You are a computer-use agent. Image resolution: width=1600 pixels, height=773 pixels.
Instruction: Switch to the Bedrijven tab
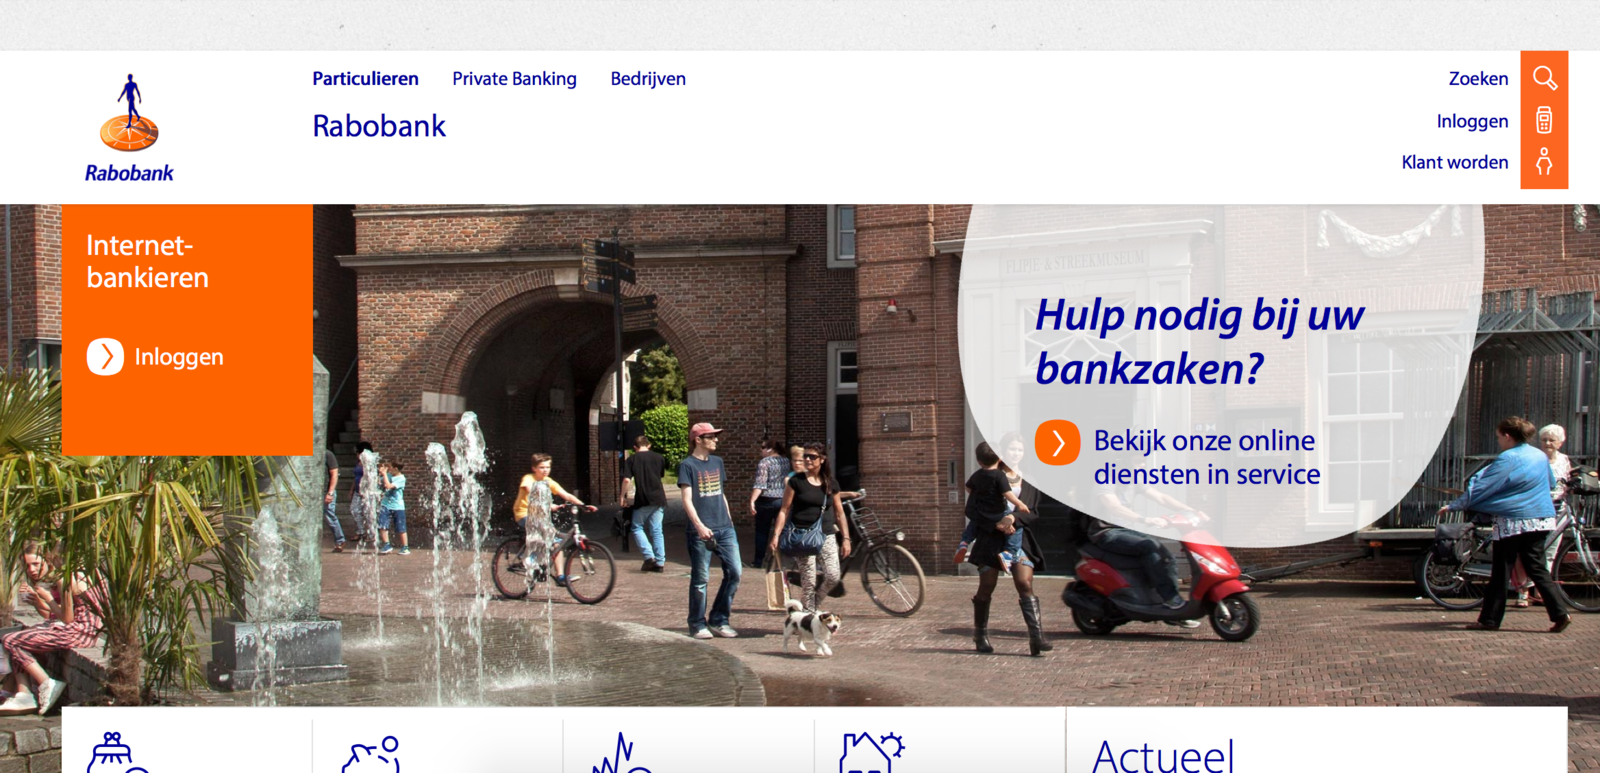coord(648,79)
